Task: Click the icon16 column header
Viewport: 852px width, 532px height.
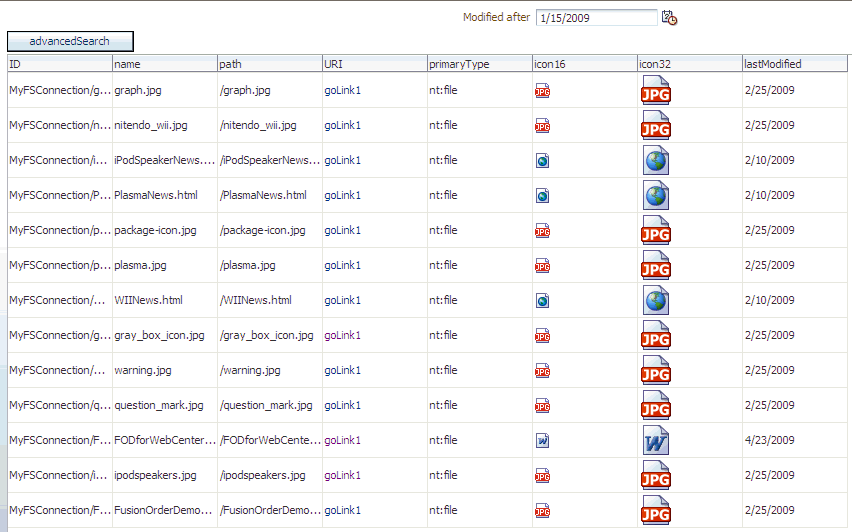Action: click(x=585, y=64)
